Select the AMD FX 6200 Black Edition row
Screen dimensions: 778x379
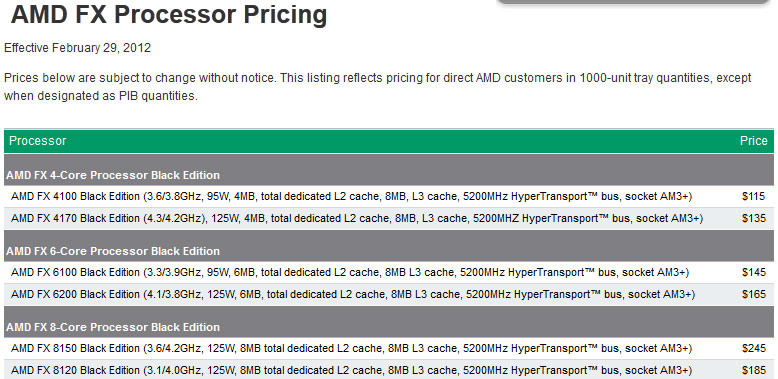tap(389, 294)
